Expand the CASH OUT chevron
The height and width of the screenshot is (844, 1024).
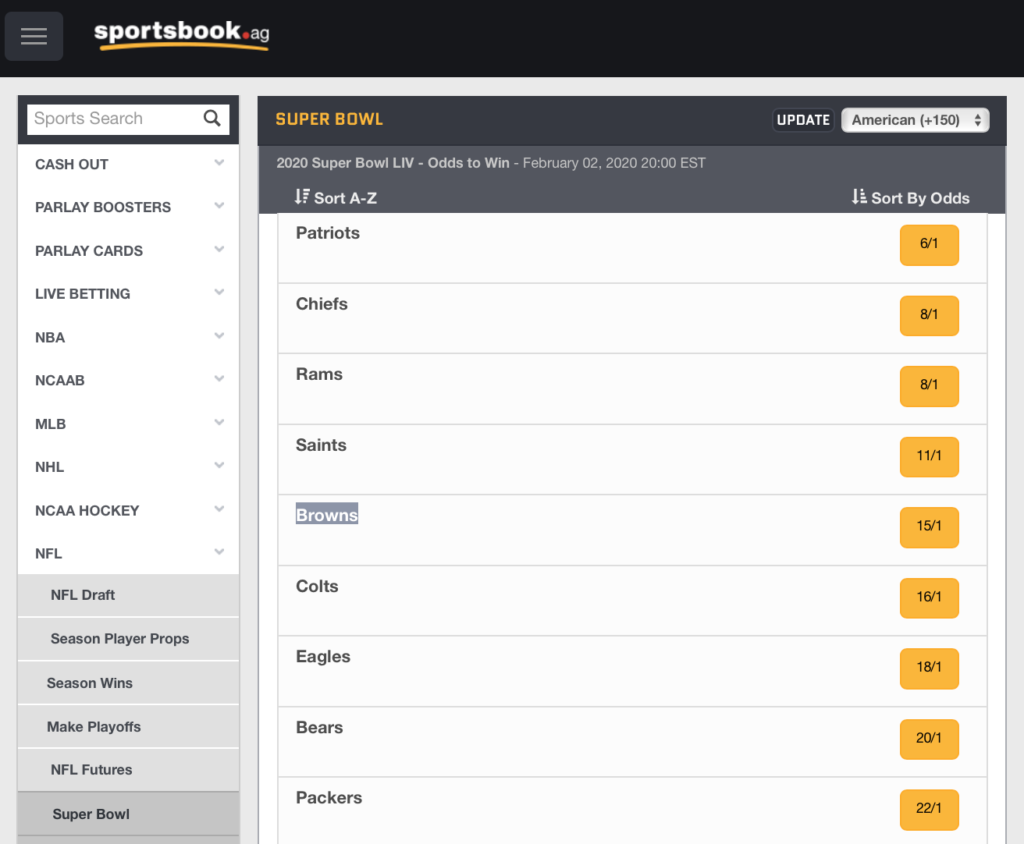pyautogui.click(x=219, y=163)
